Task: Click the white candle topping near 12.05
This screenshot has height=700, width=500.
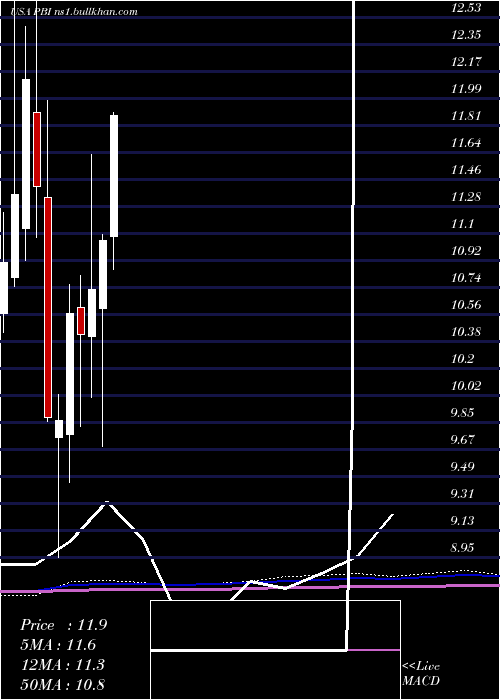Action: coord(26,154)
